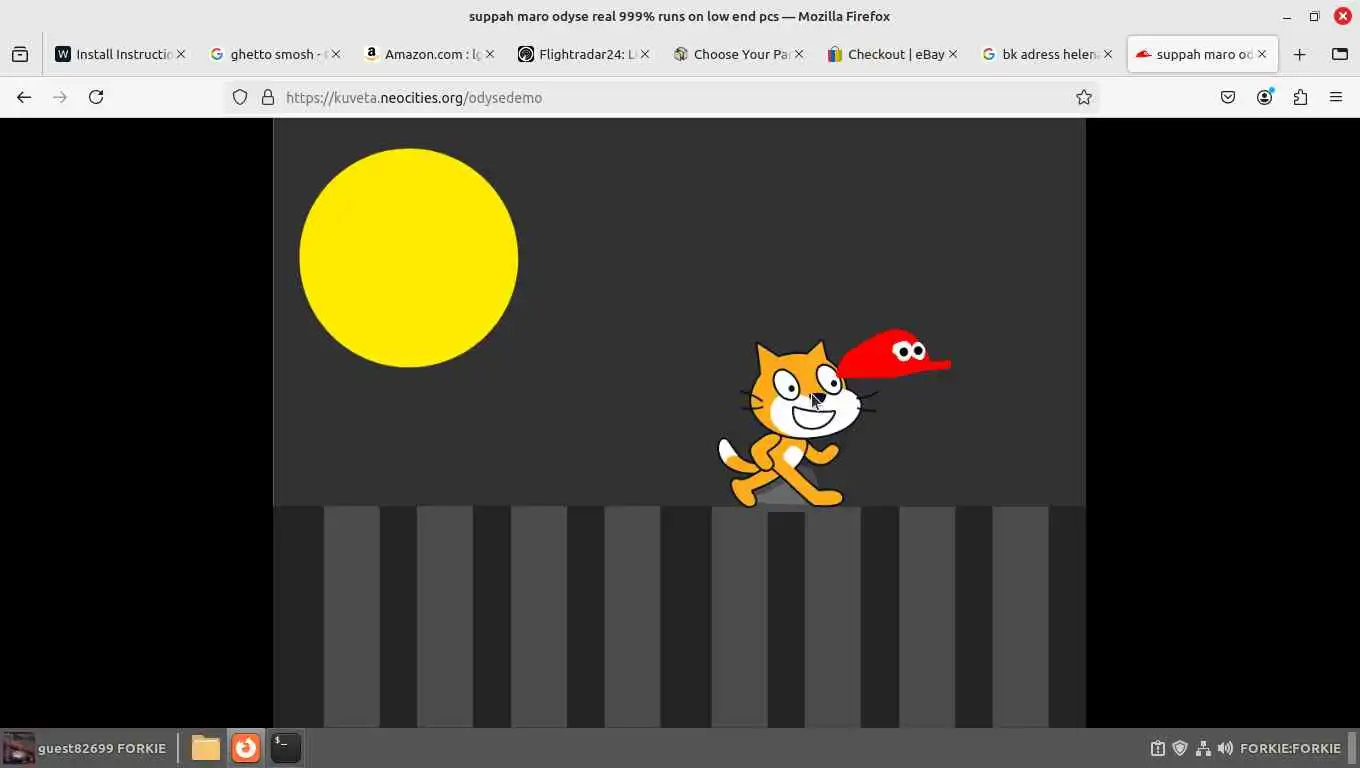
Task: Go back to the previous page
Action: pos(24,97)
